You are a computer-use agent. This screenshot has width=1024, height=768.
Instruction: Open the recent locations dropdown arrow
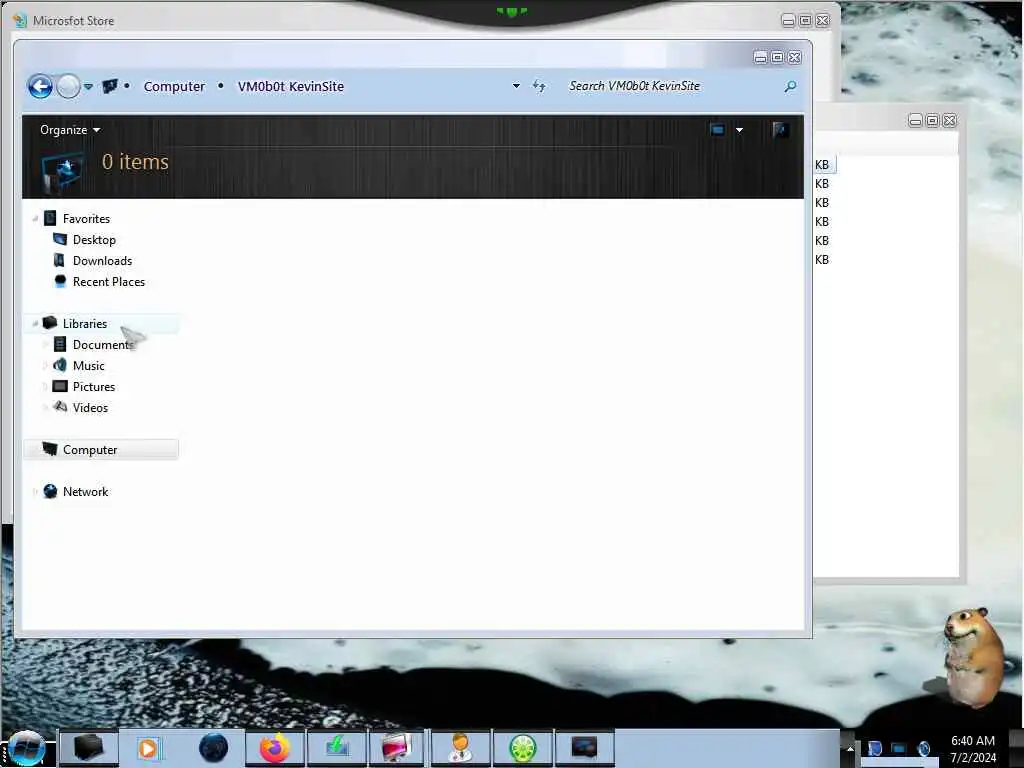(x=88, y=86)
